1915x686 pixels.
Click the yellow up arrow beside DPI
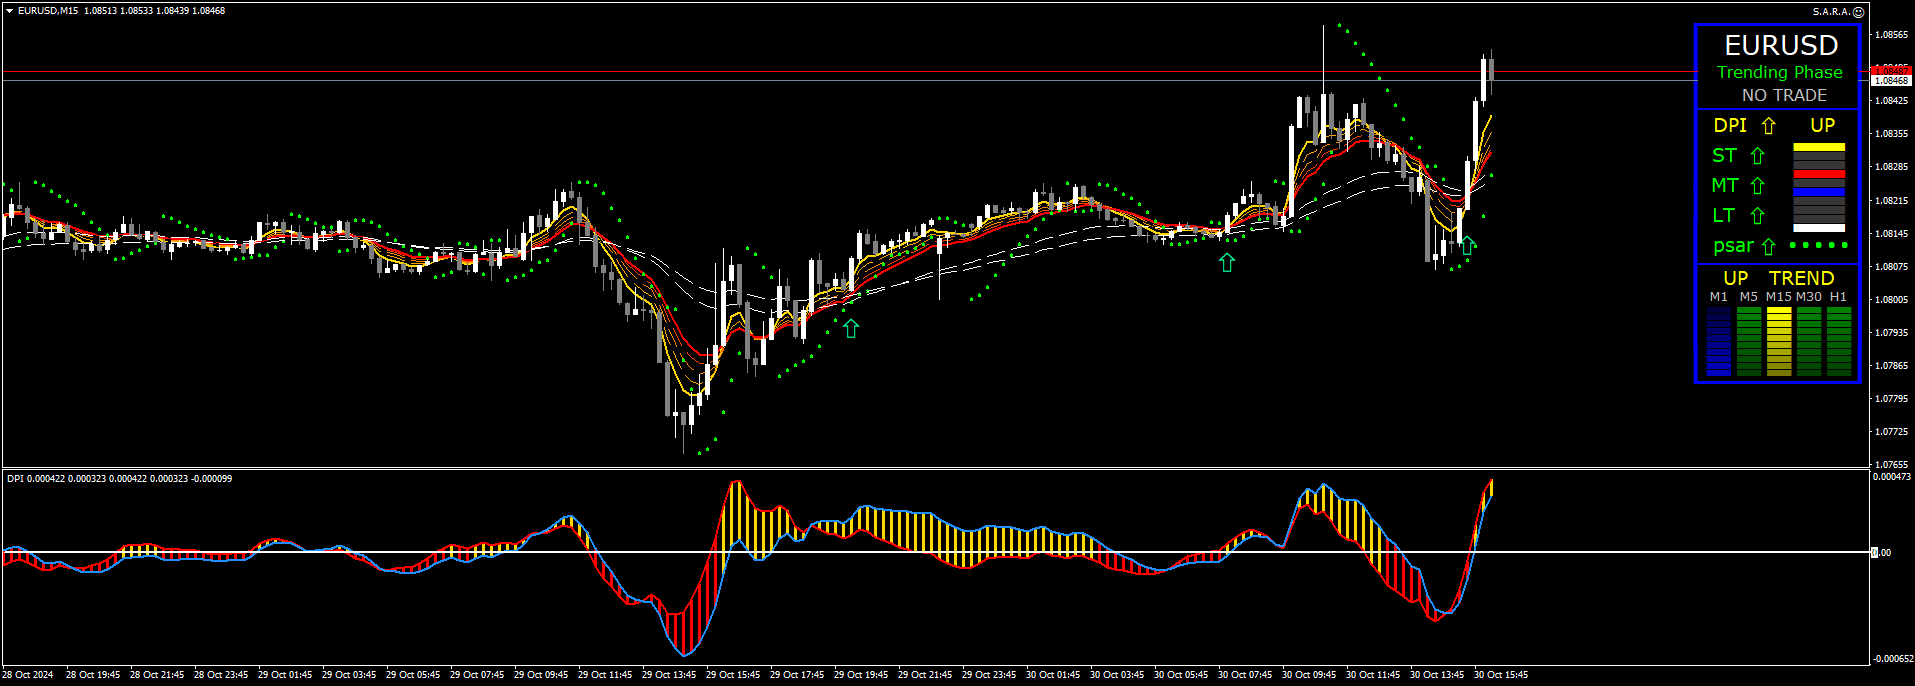point(1768,126)
